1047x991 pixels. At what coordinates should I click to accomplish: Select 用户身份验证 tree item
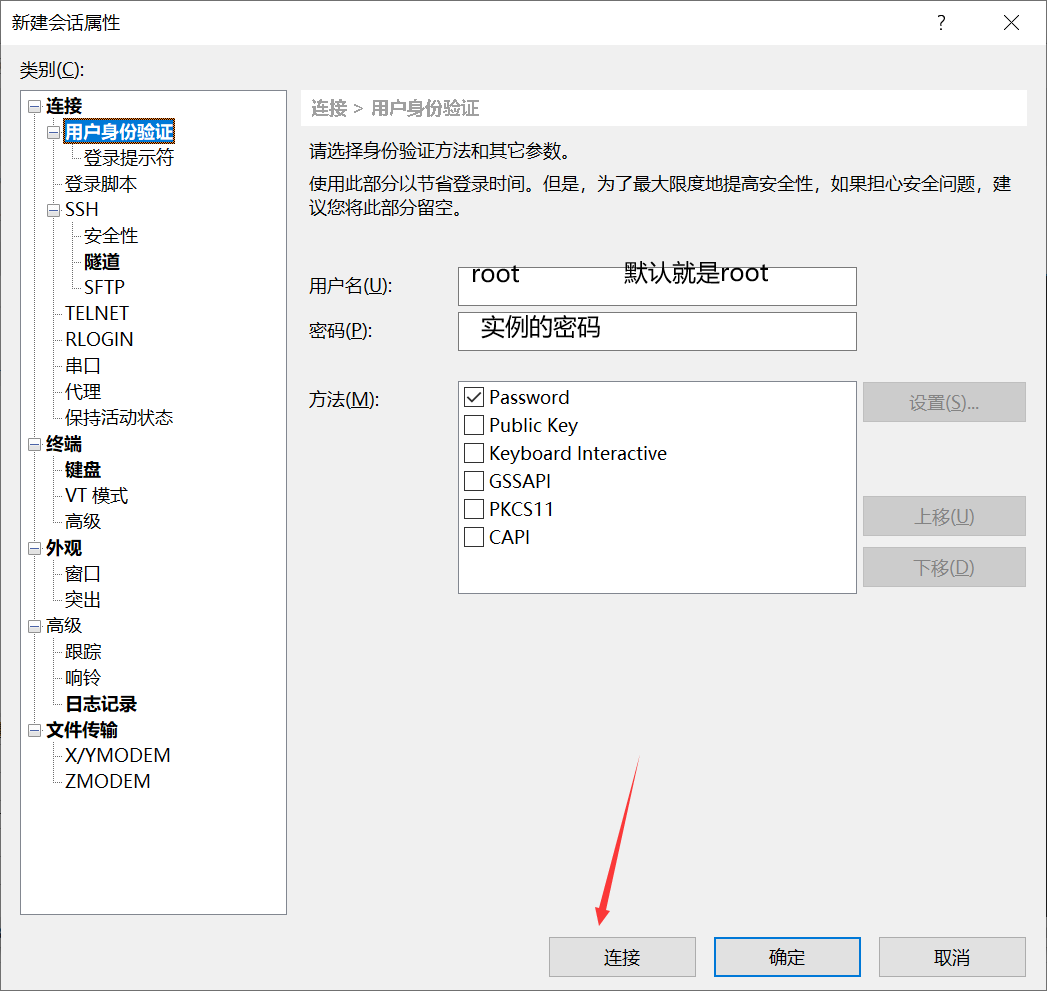[x=120, y=132]
